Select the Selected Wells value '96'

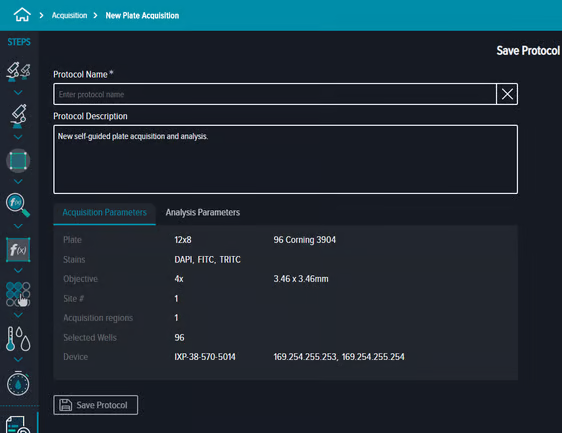179,338
